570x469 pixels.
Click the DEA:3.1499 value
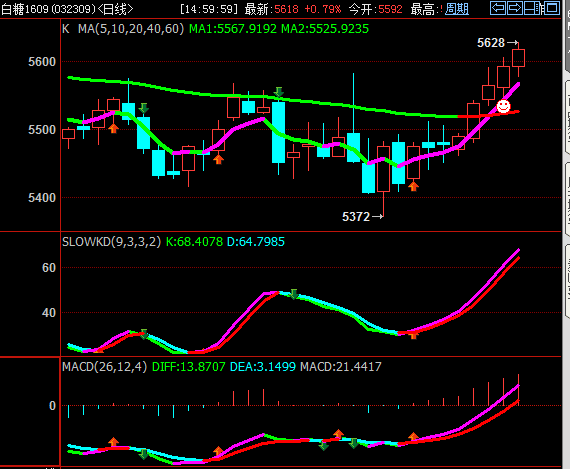tap(263, 366)
